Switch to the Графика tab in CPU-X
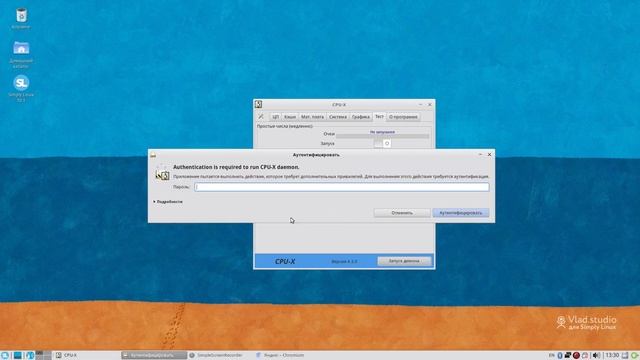Screen dimensions: 640x360 point(361,117)
